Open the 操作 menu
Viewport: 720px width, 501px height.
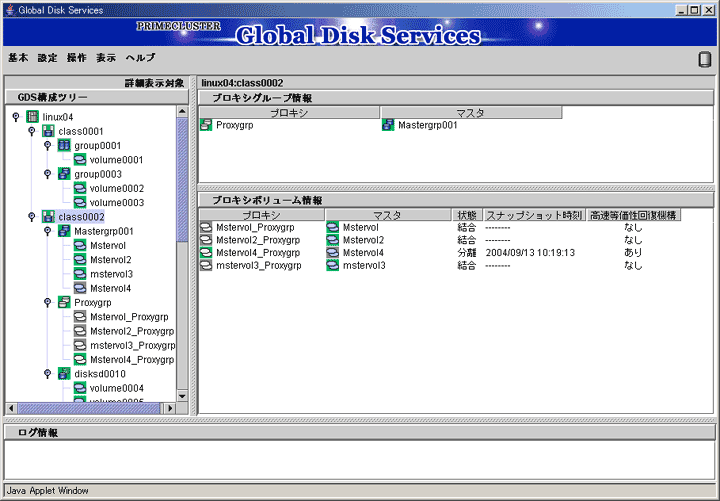(77, 58)
